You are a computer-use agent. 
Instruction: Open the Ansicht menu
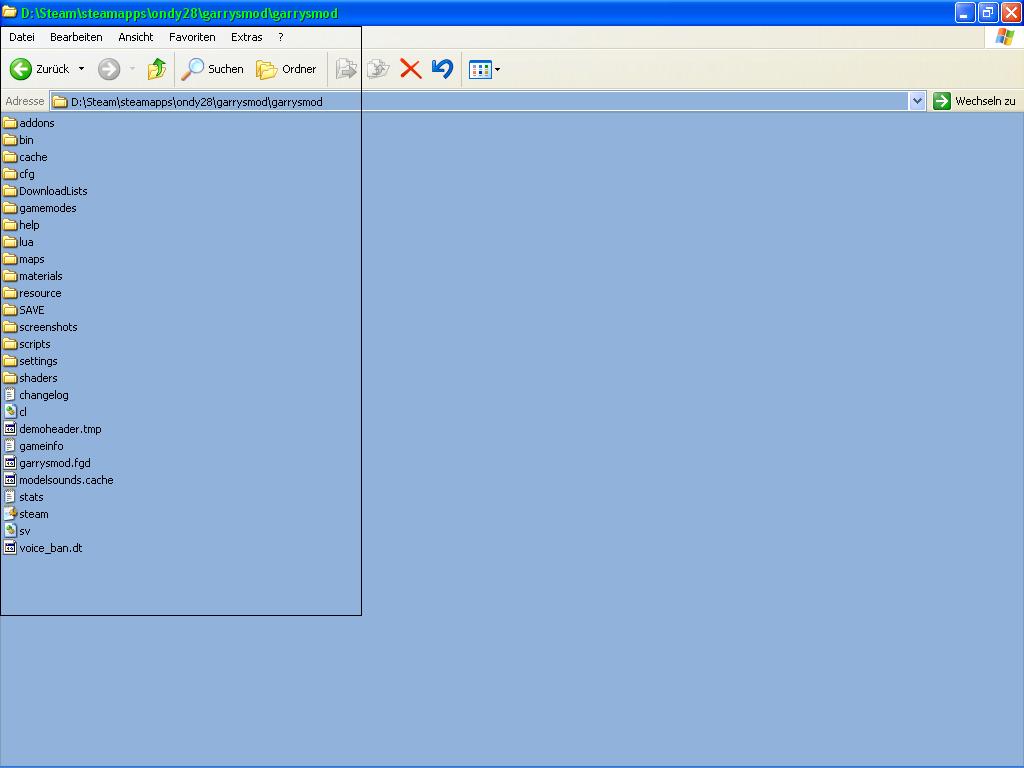click(x=136, y=37)
